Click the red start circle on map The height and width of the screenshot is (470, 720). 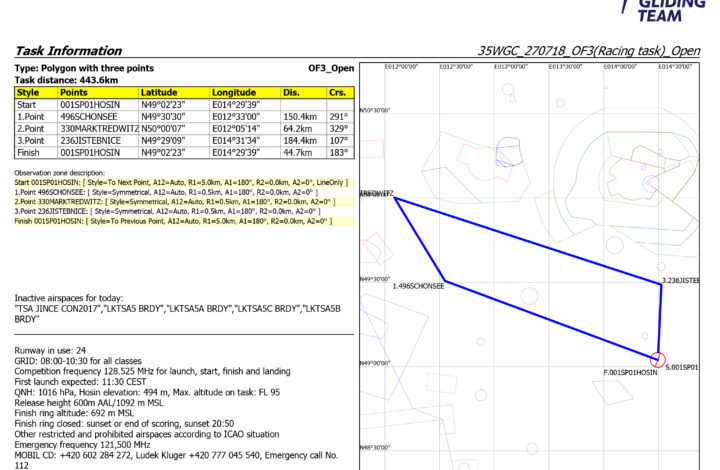coord(657,360)
